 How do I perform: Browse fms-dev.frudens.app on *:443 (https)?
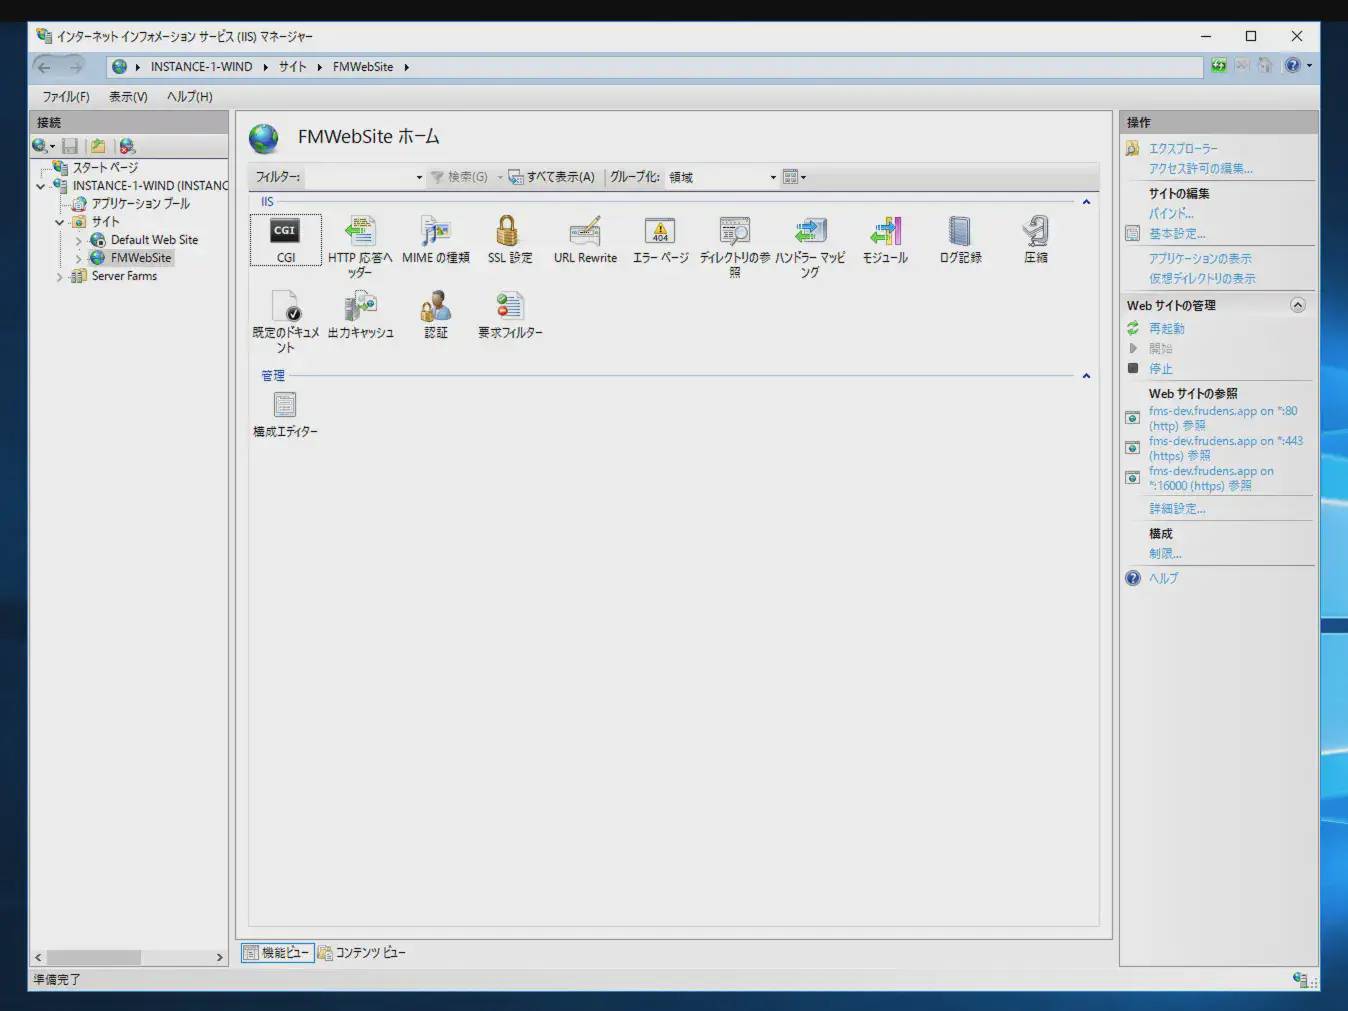tap(1226, 448)
